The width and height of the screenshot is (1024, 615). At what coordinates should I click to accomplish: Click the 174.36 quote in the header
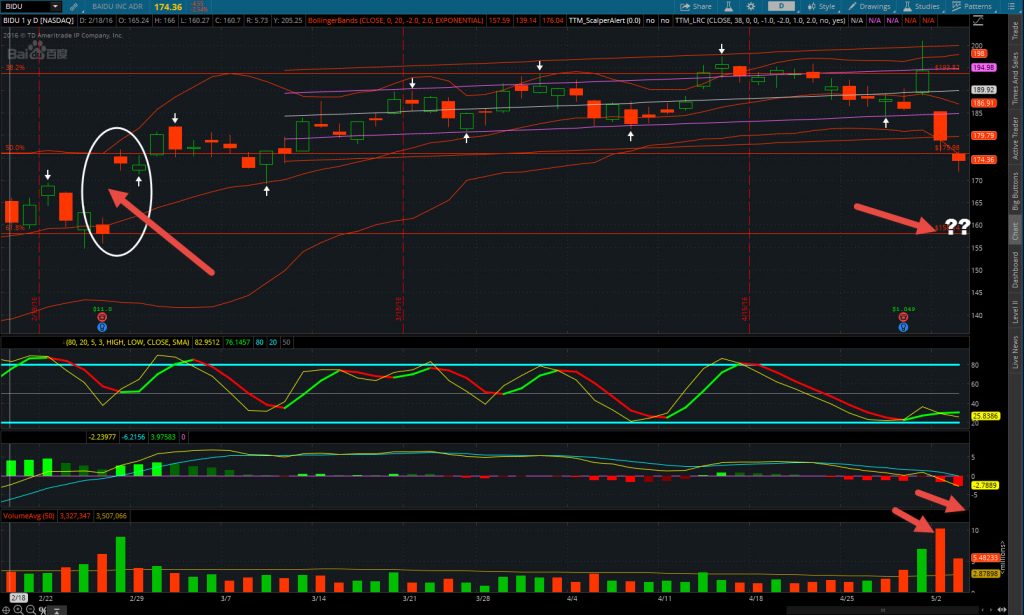click(x=168, y=7)
